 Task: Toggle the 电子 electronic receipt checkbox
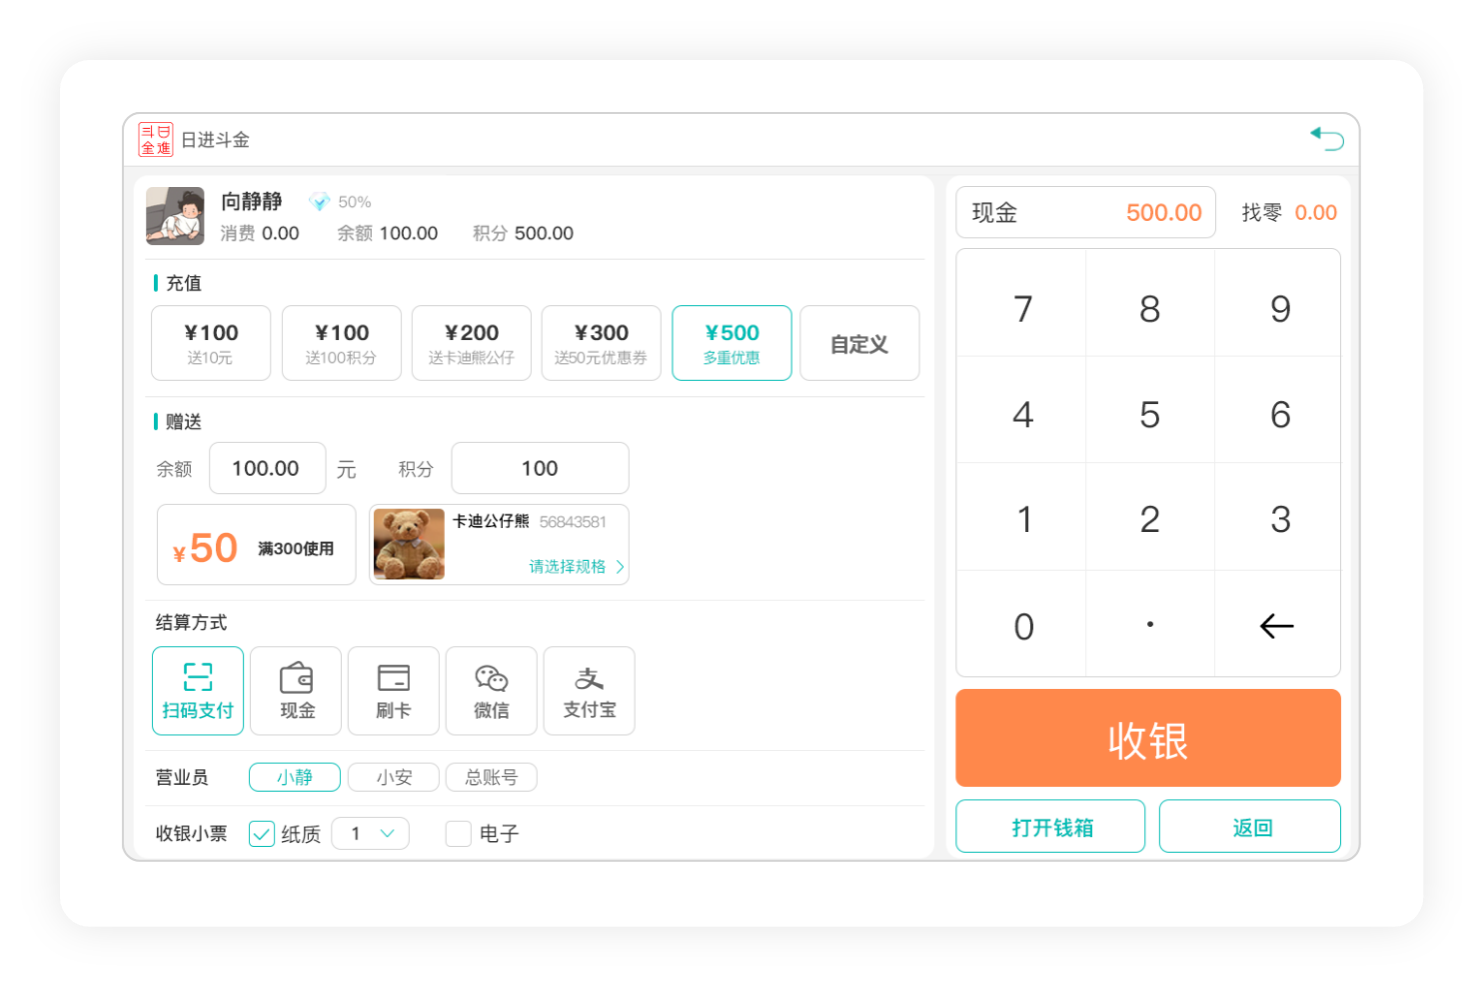tap(458, 834)
